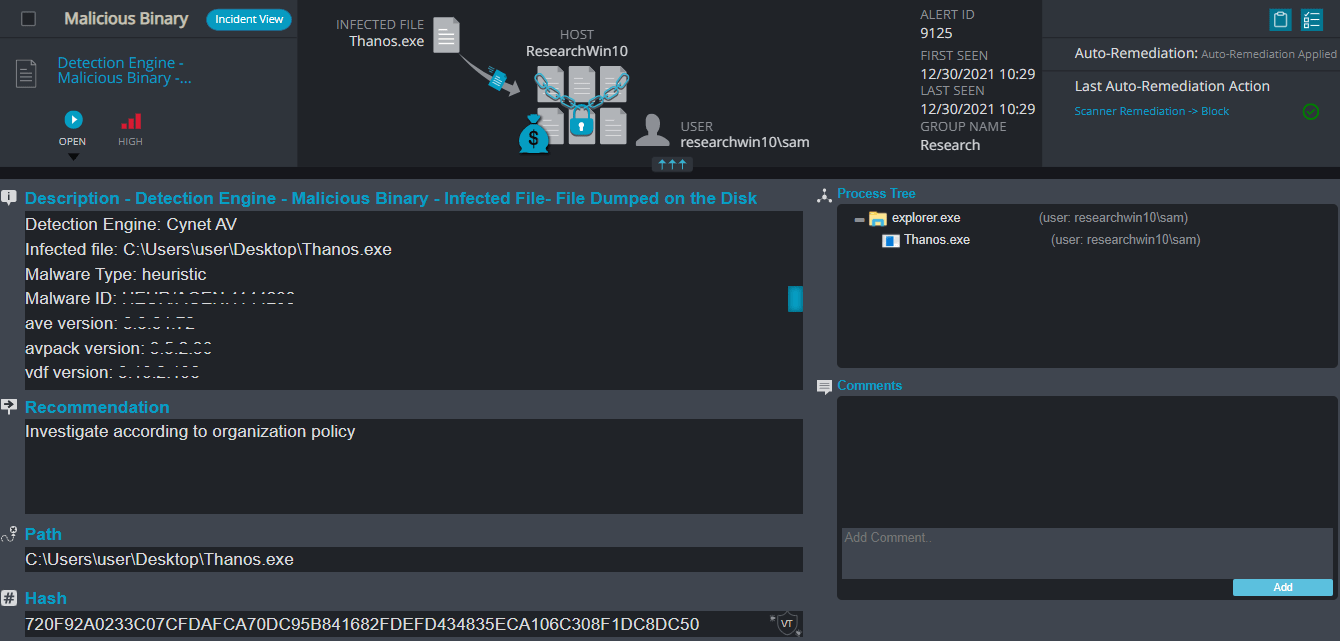The image size is (1340, 641).
Task: Click the Recommendation section arrow icon
Action: 9,406
